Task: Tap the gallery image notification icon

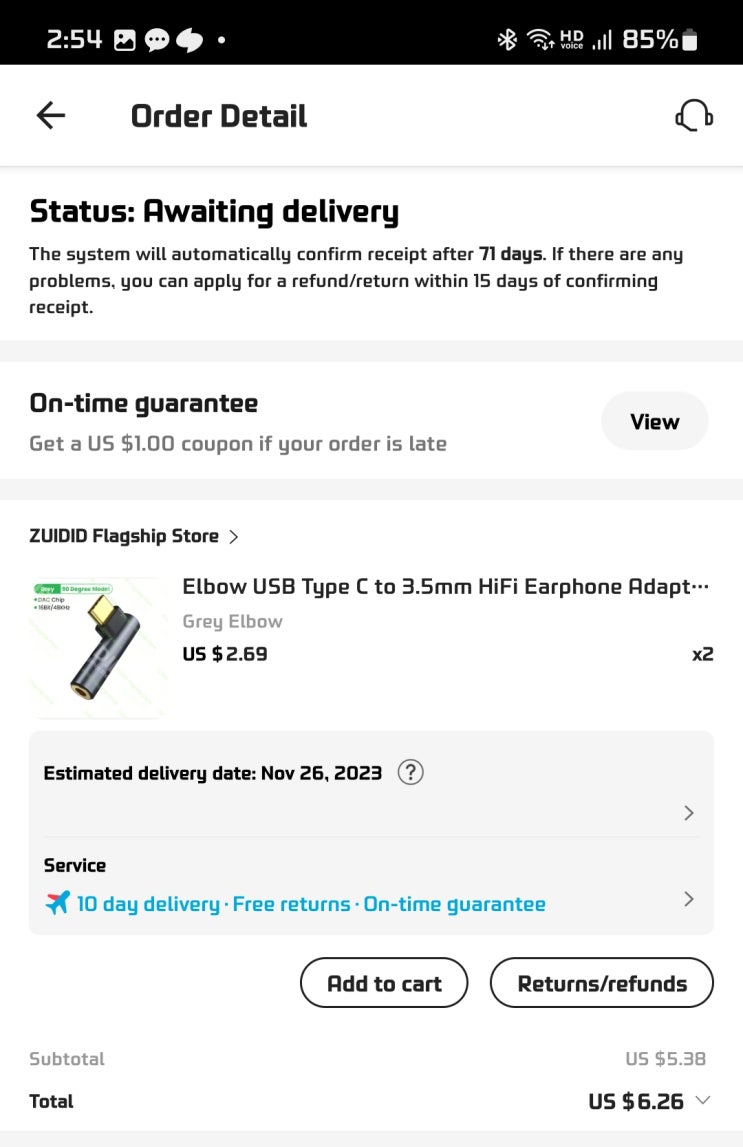Action: pyautogui.click(x=125, y=40)
